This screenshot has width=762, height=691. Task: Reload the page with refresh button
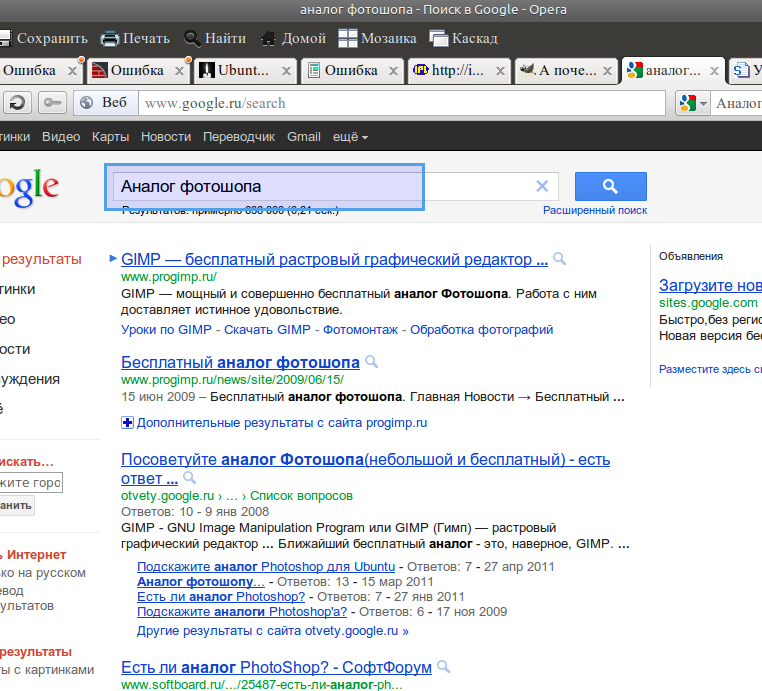tap(17, 103)
